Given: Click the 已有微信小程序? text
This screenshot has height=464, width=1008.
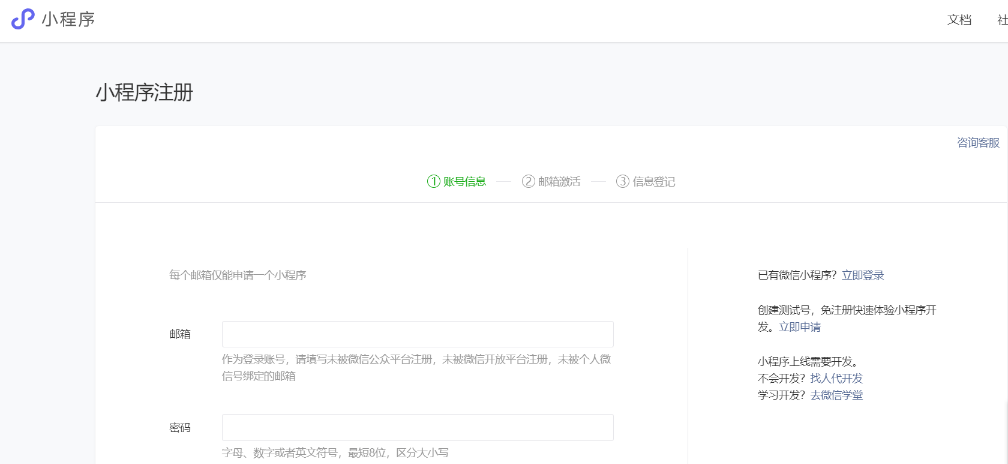Looking at the screenshot, I should (x=798, y=275).
